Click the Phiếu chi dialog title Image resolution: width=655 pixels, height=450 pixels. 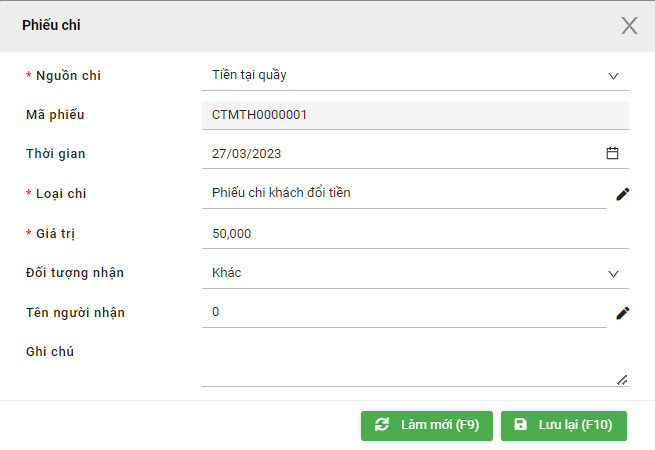click(x=51, y=25)
